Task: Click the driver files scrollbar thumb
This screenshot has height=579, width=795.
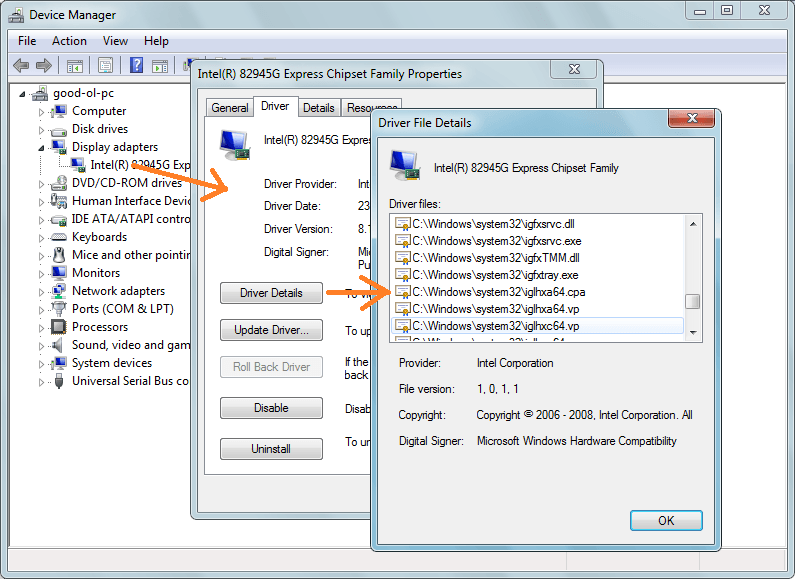Action: pyautogui.click(x=691, y=301)
